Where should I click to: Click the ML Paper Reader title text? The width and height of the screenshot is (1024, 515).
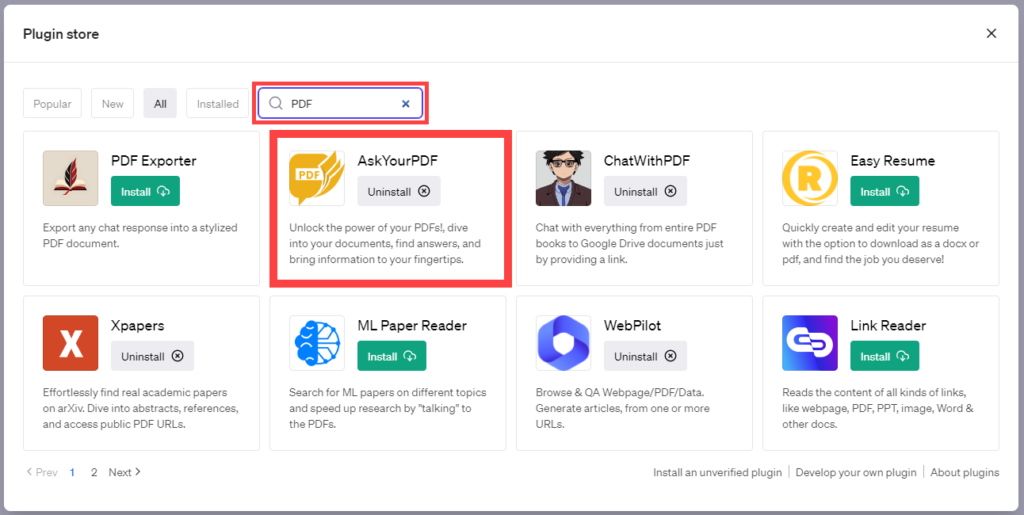click(412, 326)
